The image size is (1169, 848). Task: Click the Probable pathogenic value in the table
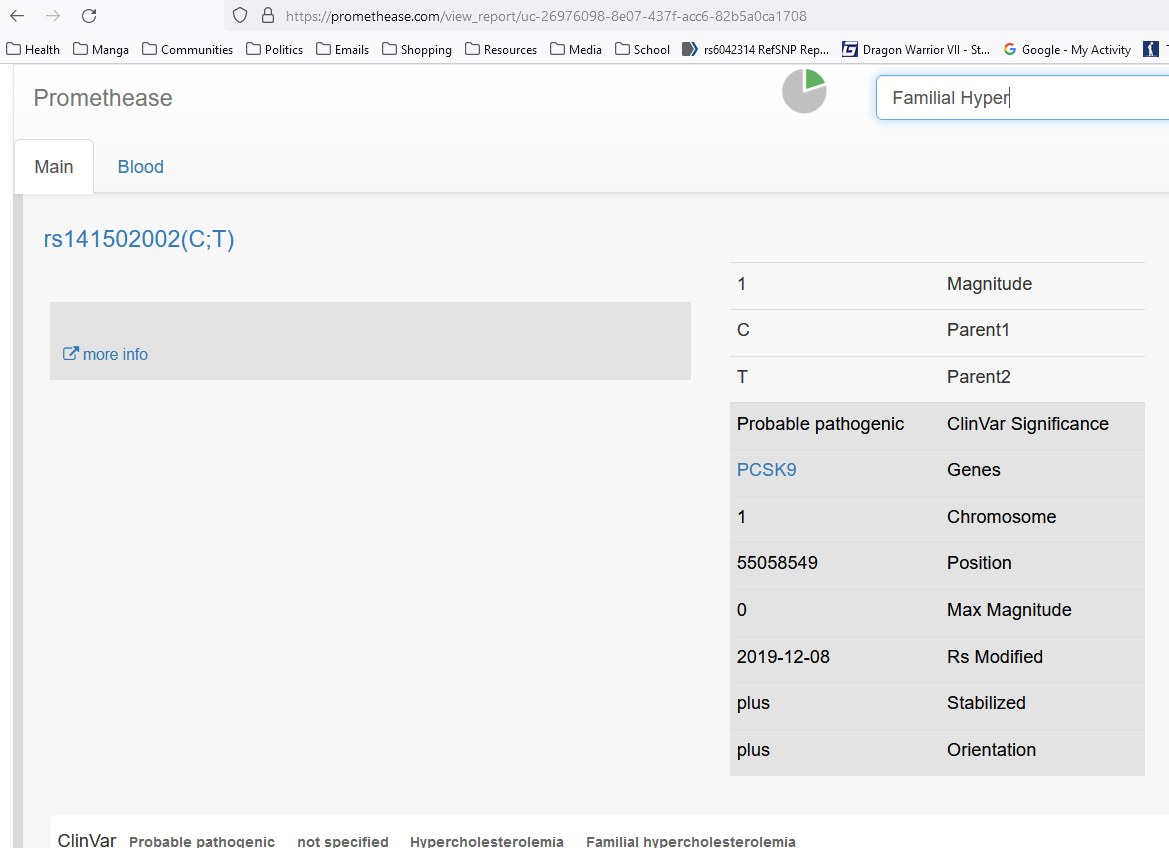pos(820,424)
